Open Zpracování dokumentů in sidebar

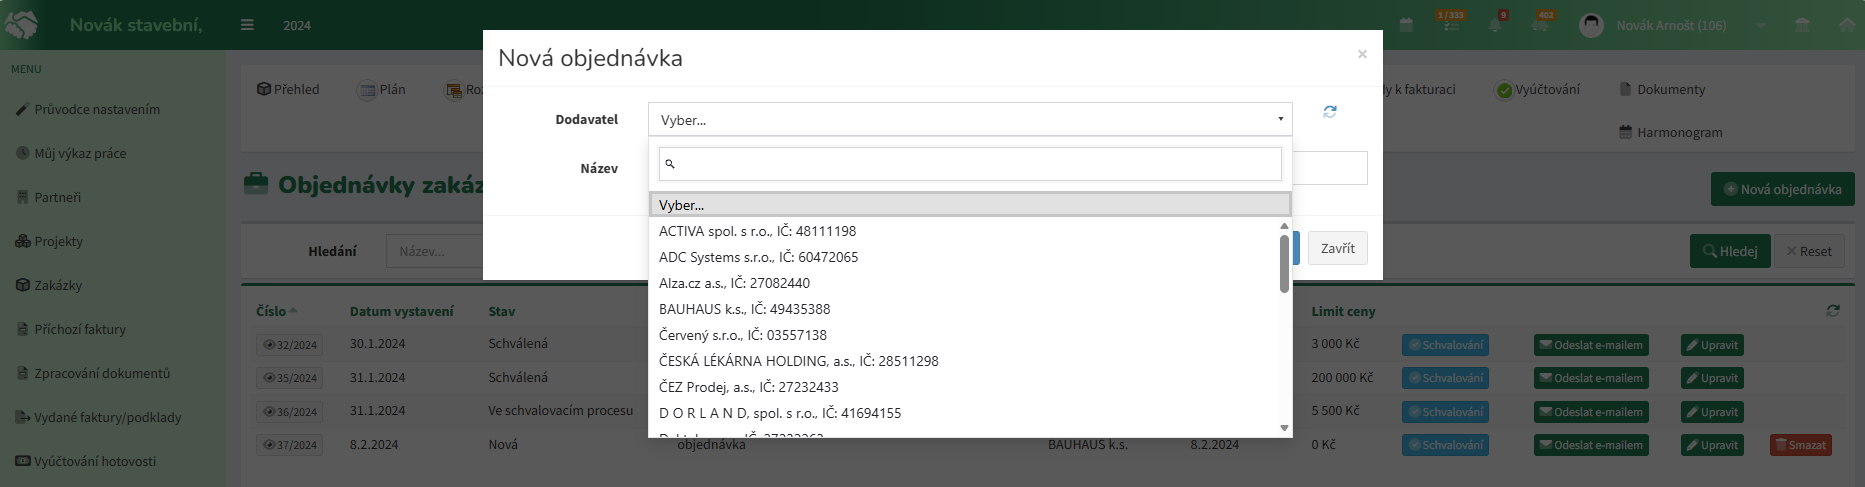102,373
